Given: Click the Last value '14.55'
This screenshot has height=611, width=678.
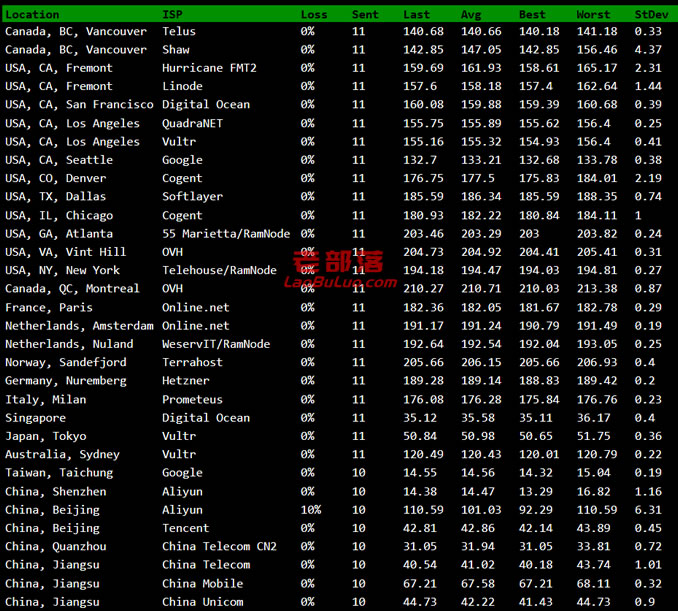Looking at the screenshot, I should [x=420, y=473].
